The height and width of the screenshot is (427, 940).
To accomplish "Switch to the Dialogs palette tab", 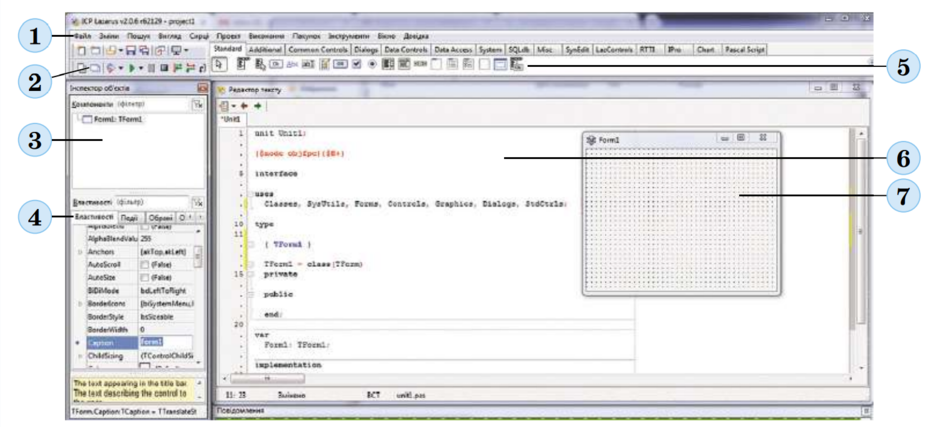I will [x=365, y=50].
